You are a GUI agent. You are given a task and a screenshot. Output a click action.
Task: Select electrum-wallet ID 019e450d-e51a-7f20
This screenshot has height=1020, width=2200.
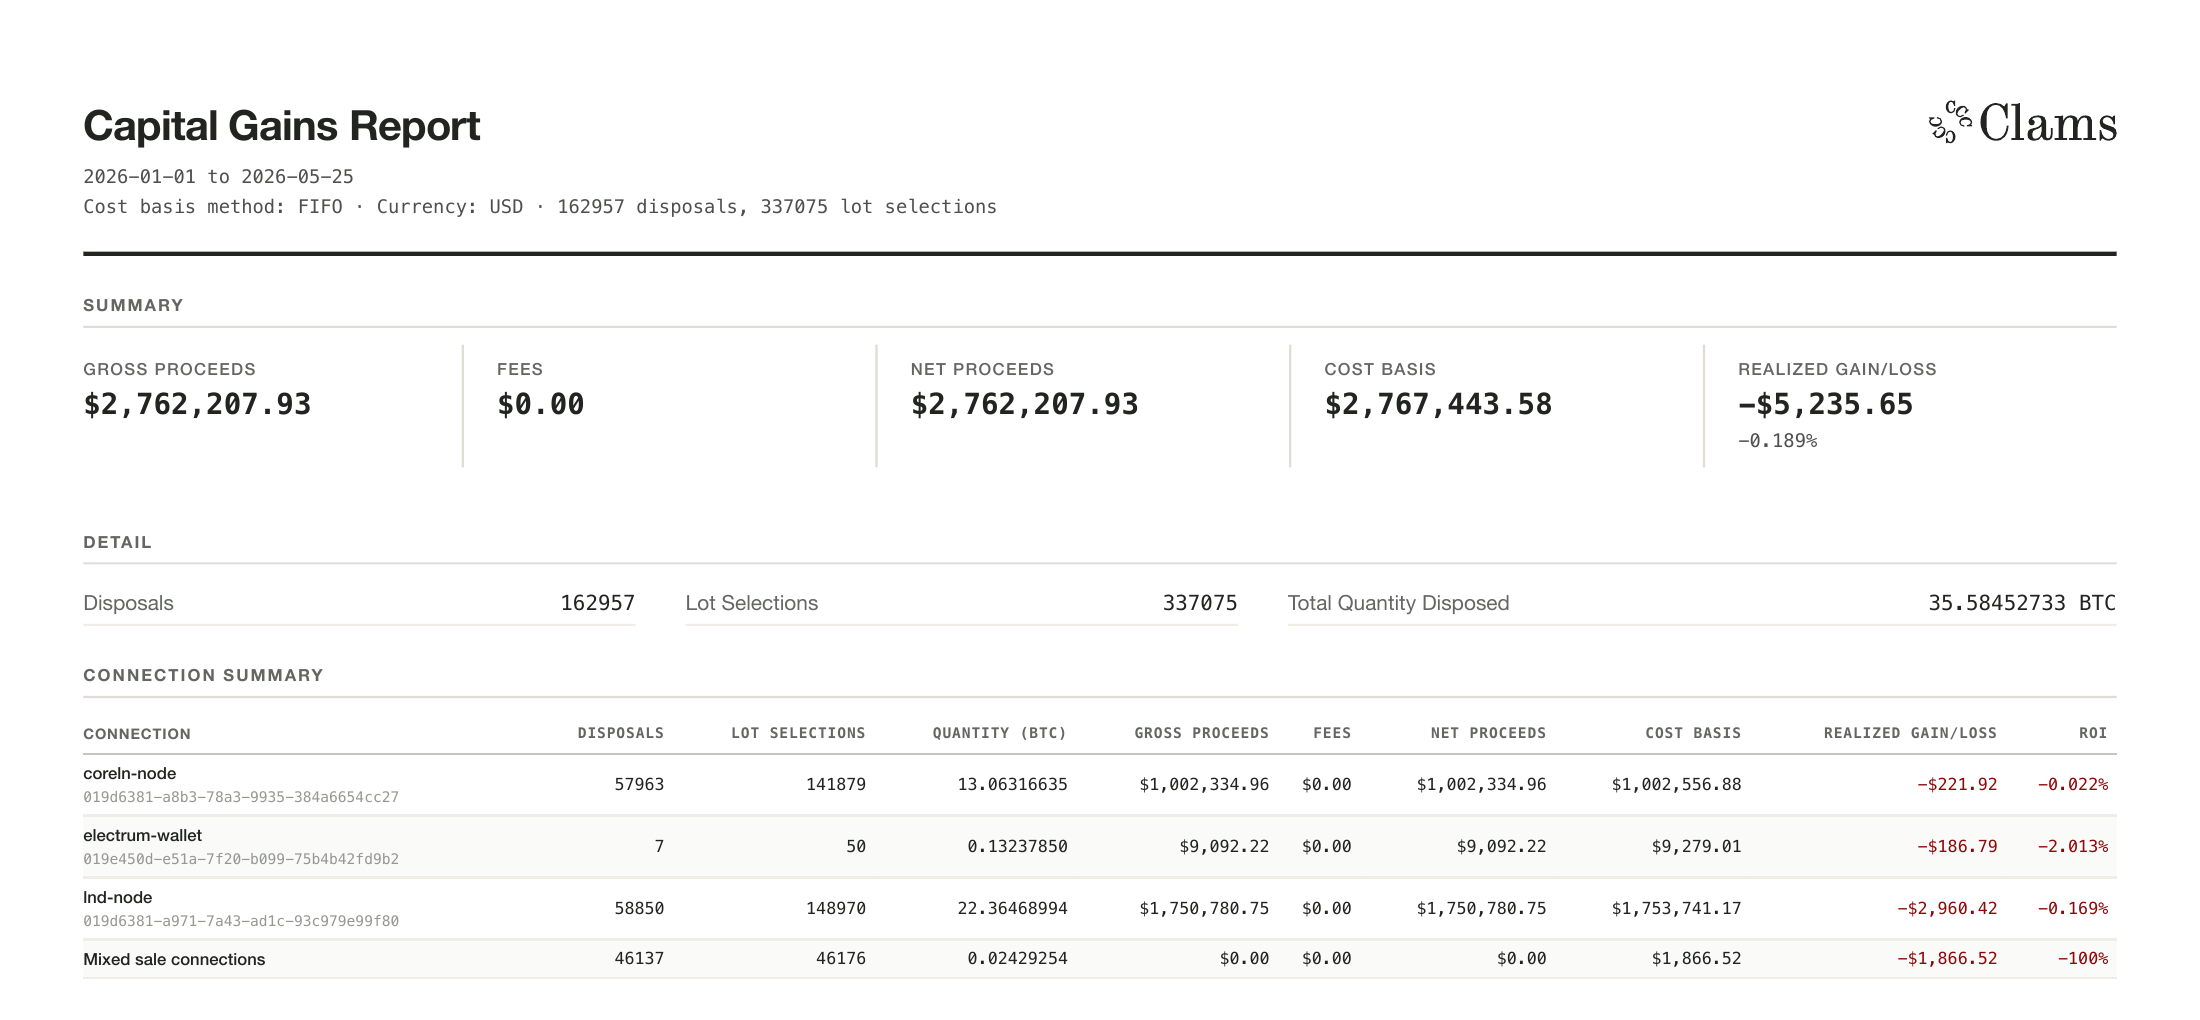point(241,859)
